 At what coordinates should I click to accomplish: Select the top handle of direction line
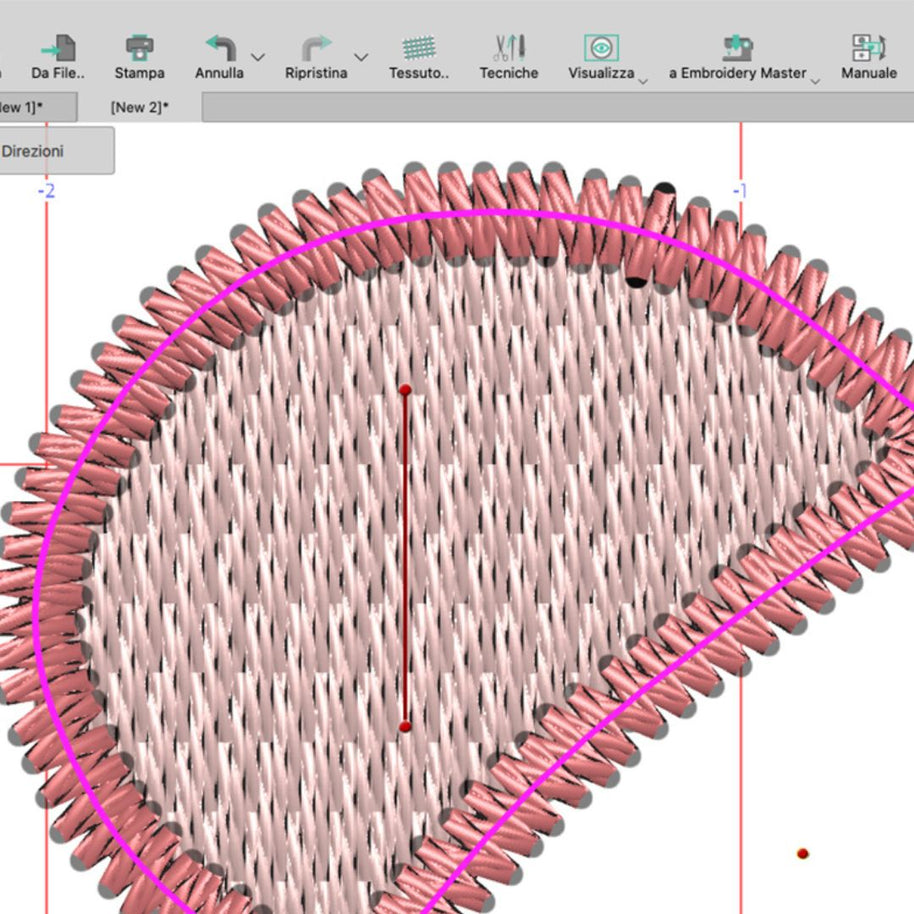click(x=404, y=389)
